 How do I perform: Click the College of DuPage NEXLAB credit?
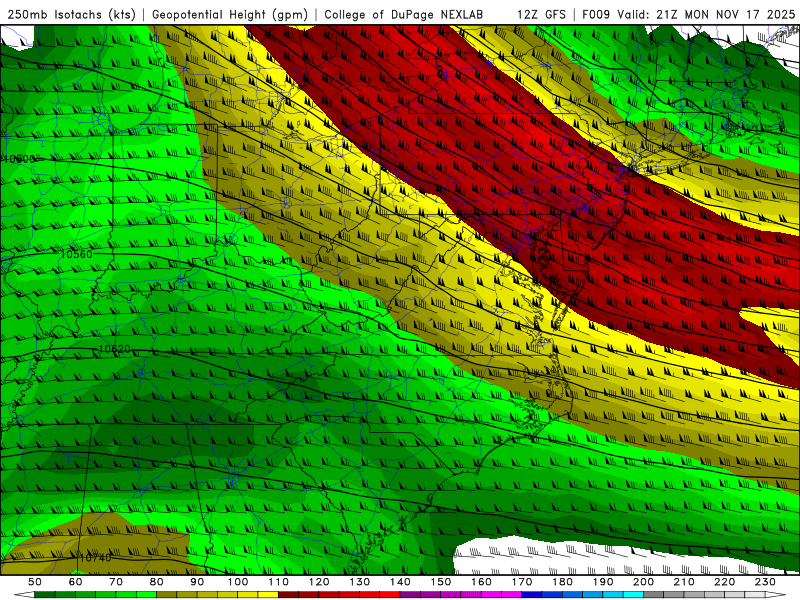pos(404,14)
